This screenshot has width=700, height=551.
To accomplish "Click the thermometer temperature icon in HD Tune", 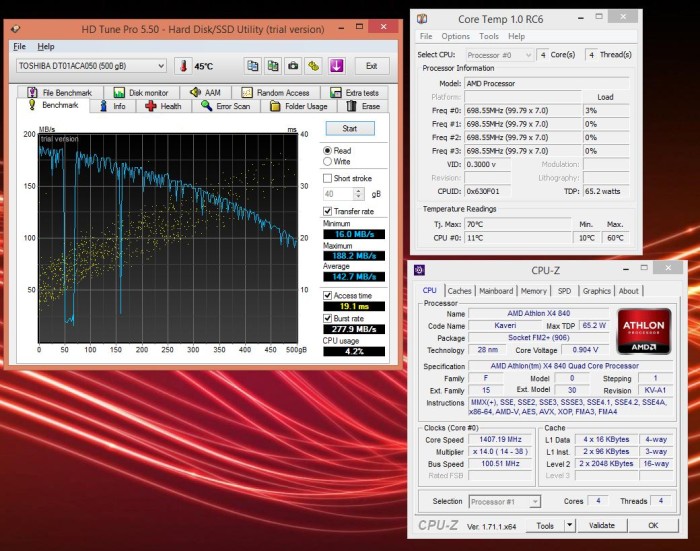I will point(183,66).
